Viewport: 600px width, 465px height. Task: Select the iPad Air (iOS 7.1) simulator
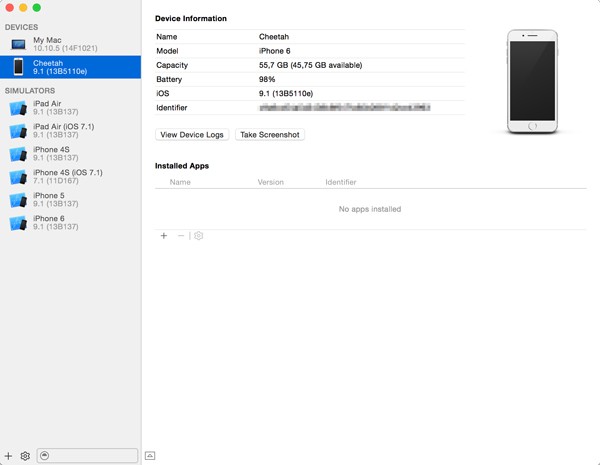pyautogui.click(x=70, y=131)
